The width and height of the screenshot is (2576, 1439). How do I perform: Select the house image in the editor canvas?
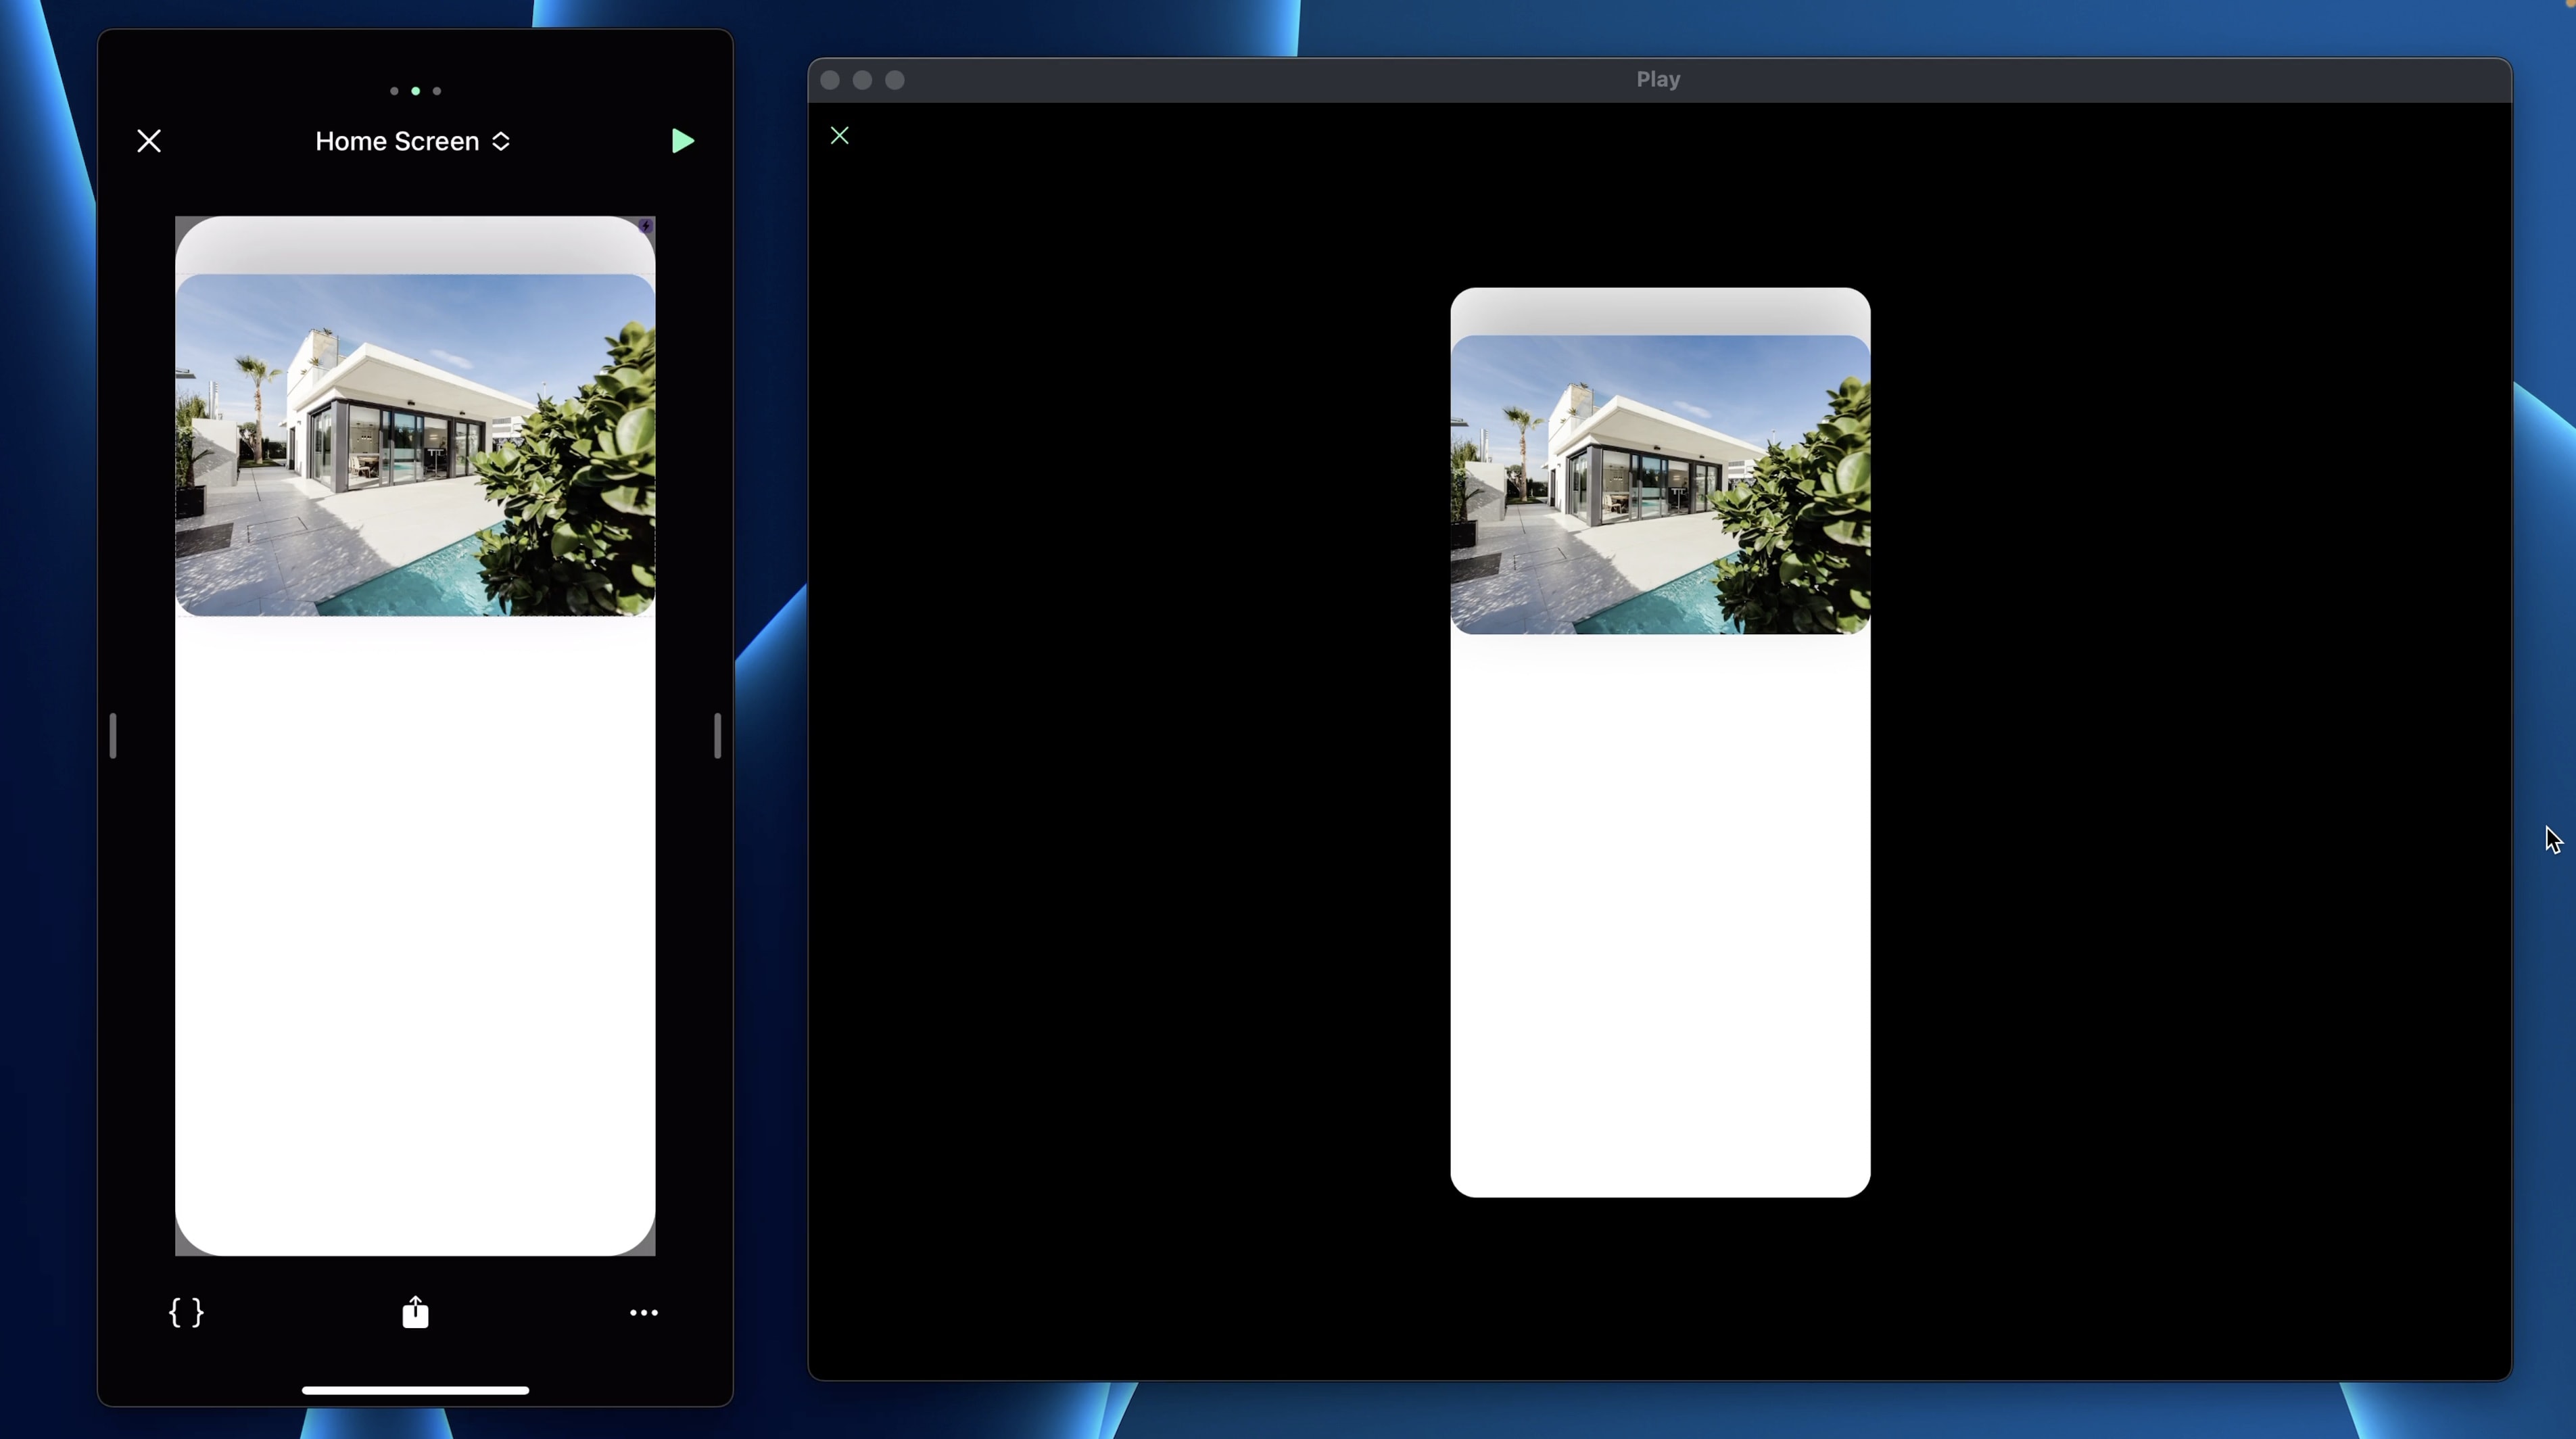click(415, 445)
